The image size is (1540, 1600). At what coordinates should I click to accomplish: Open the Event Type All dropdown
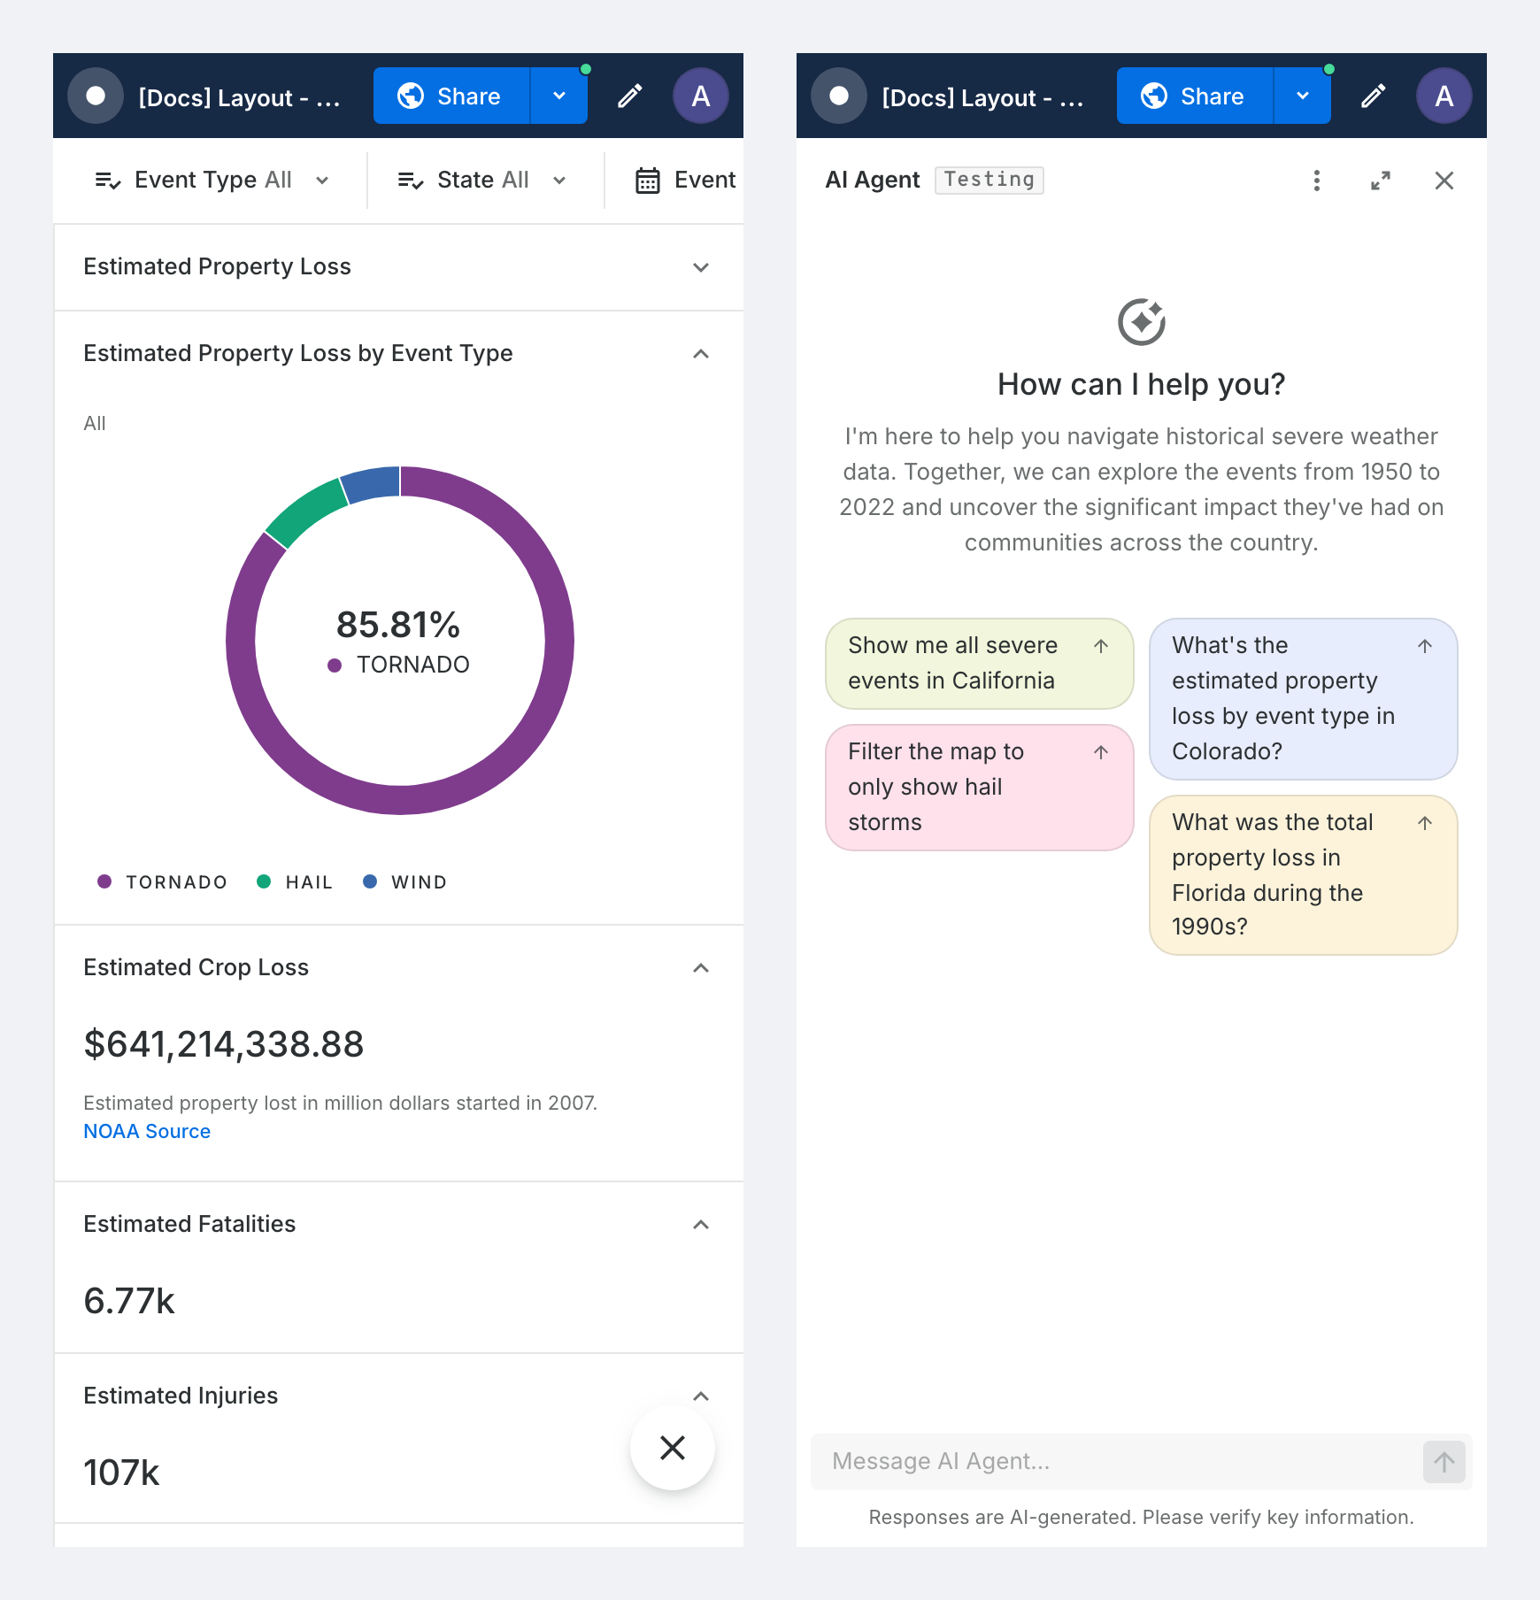(212, 180)
